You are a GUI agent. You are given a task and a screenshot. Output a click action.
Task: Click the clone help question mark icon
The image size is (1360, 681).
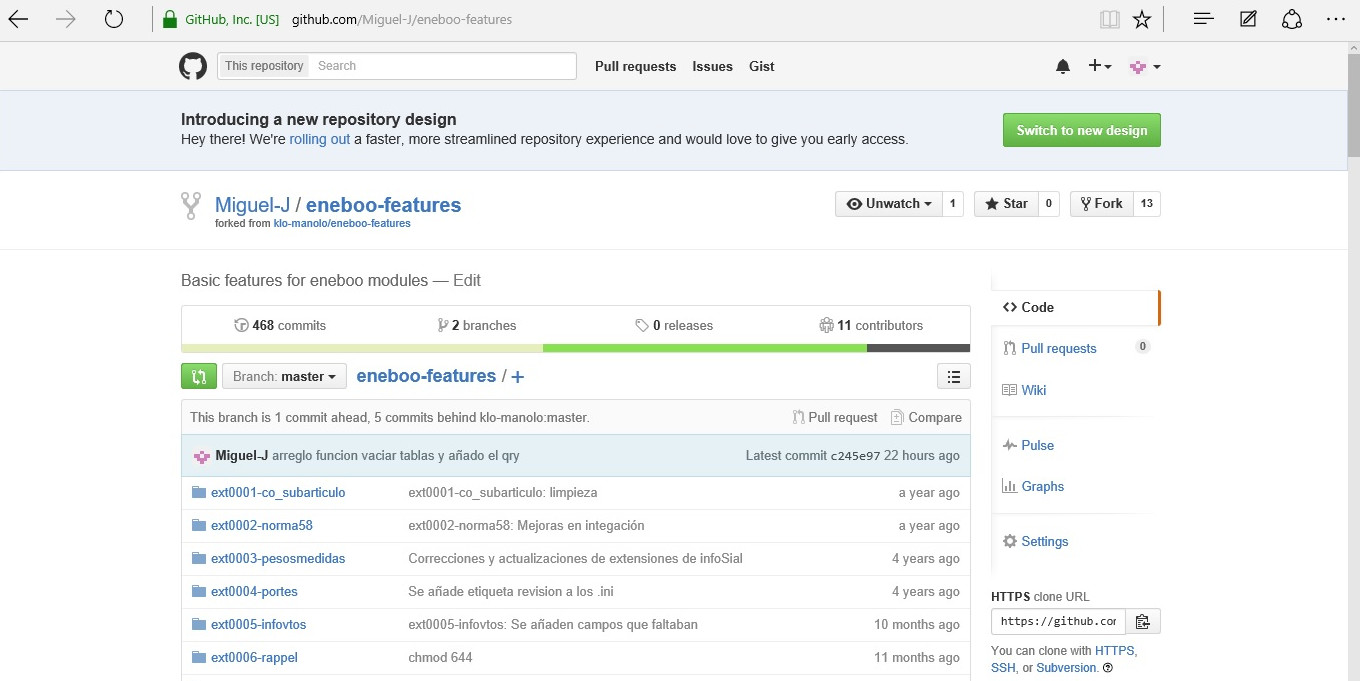1108,668
